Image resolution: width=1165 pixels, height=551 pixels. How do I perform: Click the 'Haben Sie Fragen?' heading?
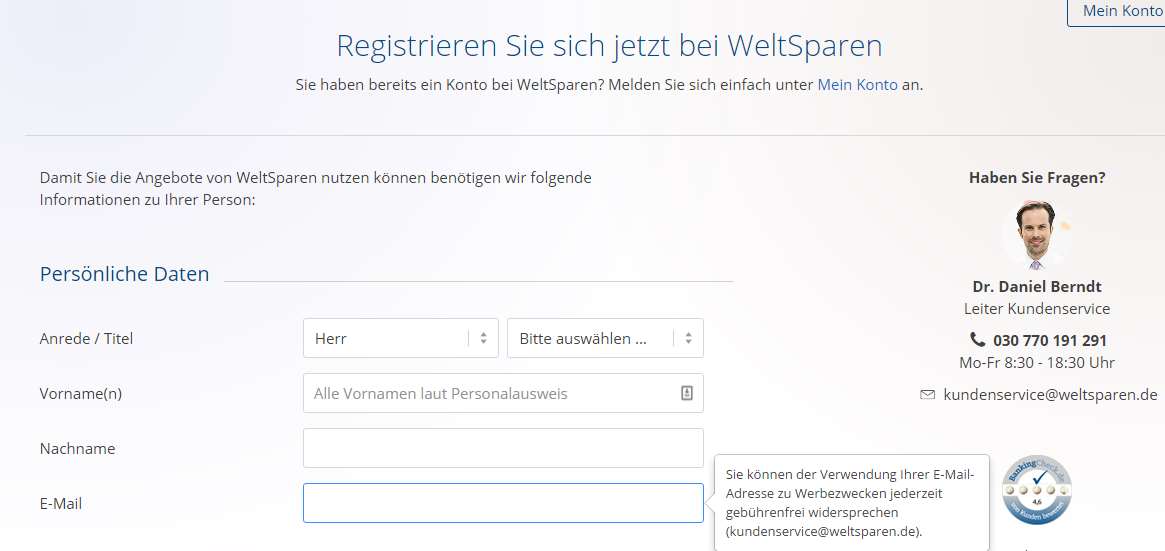1037,178
